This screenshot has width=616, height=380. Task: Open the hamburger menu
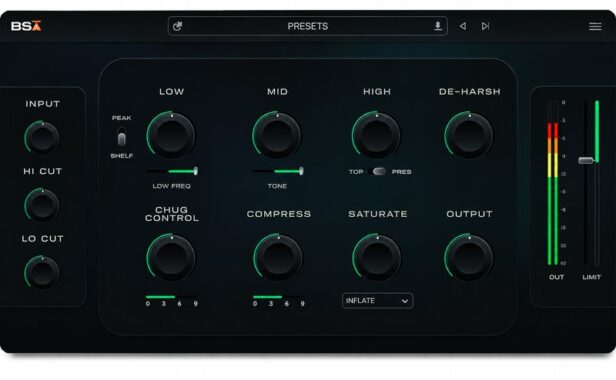tap(595, 26)
